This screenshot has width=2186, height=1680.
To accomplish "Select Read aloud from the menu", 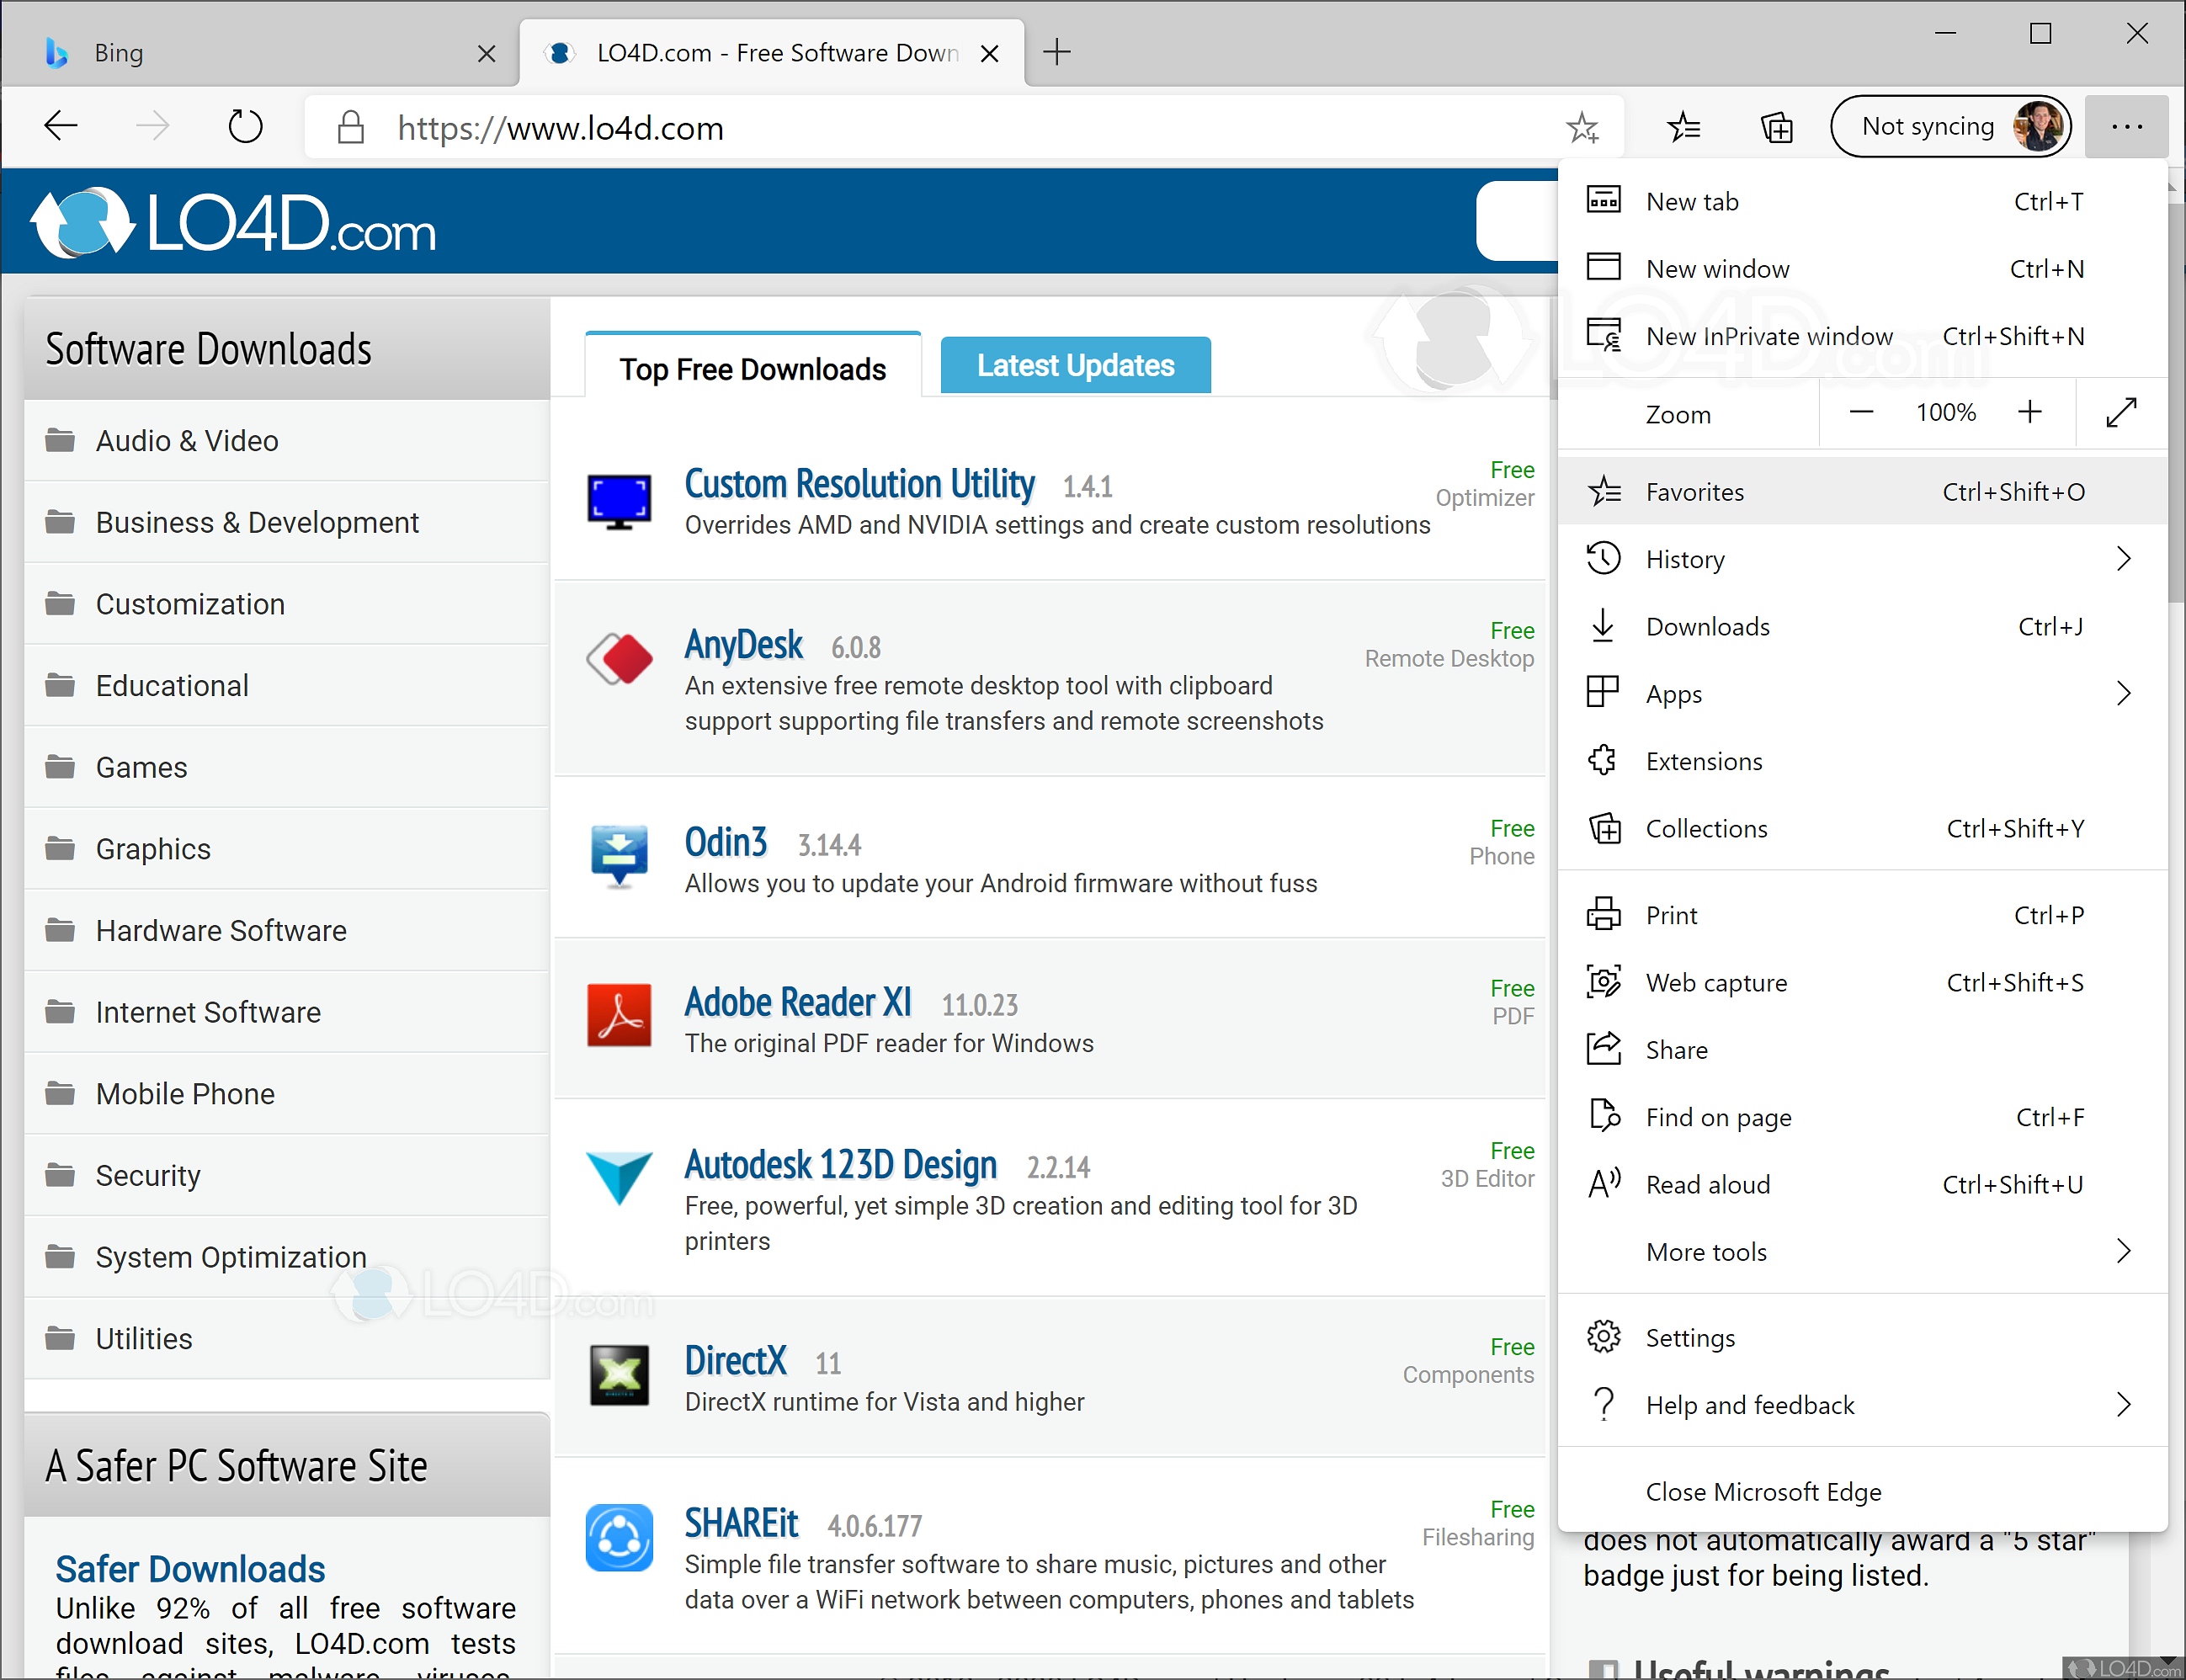I will pyautogui.click(x=1707, y=1184).
